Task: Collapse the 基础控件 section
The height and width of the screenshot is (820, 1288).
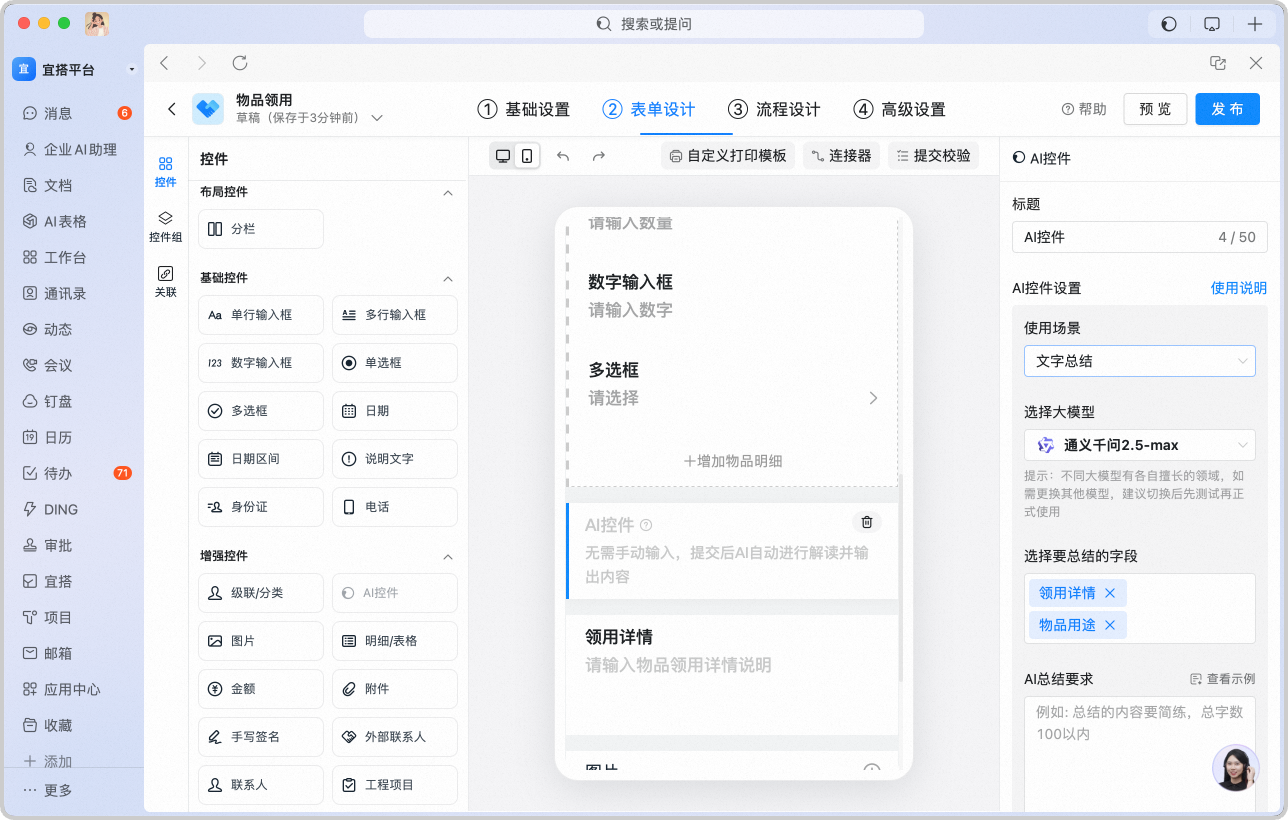Action: coord(448,278)
